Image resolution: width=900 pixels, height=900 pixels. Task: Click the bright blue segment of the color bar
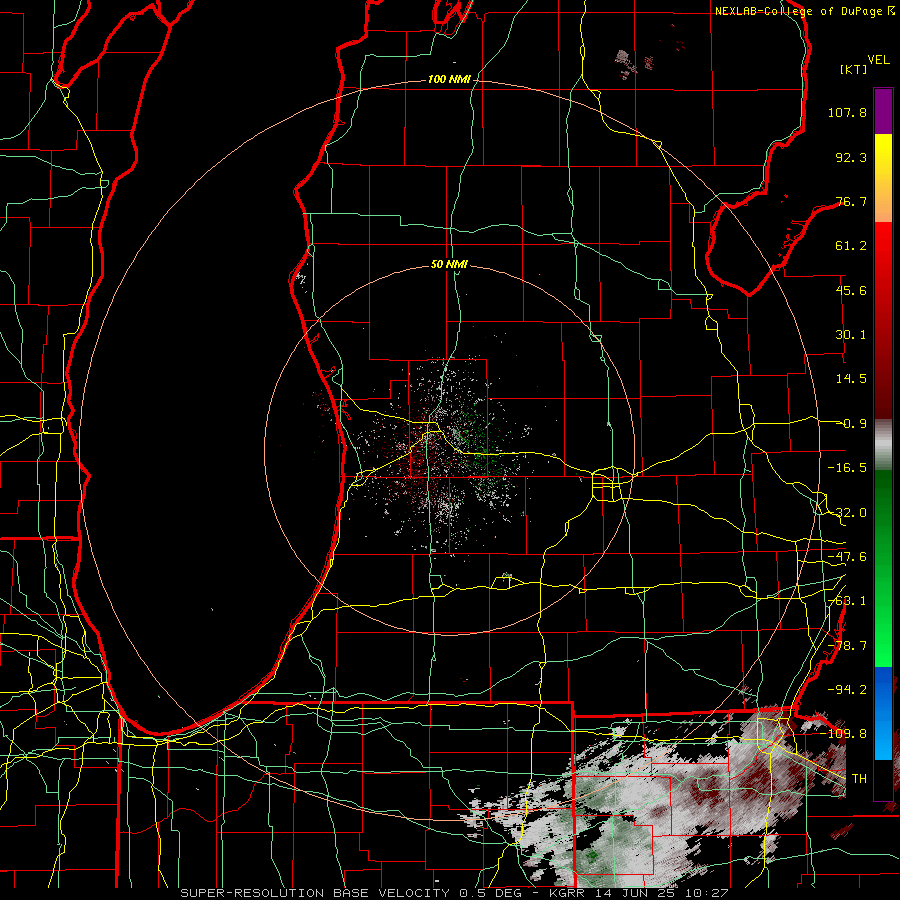(x=883, y=713)
